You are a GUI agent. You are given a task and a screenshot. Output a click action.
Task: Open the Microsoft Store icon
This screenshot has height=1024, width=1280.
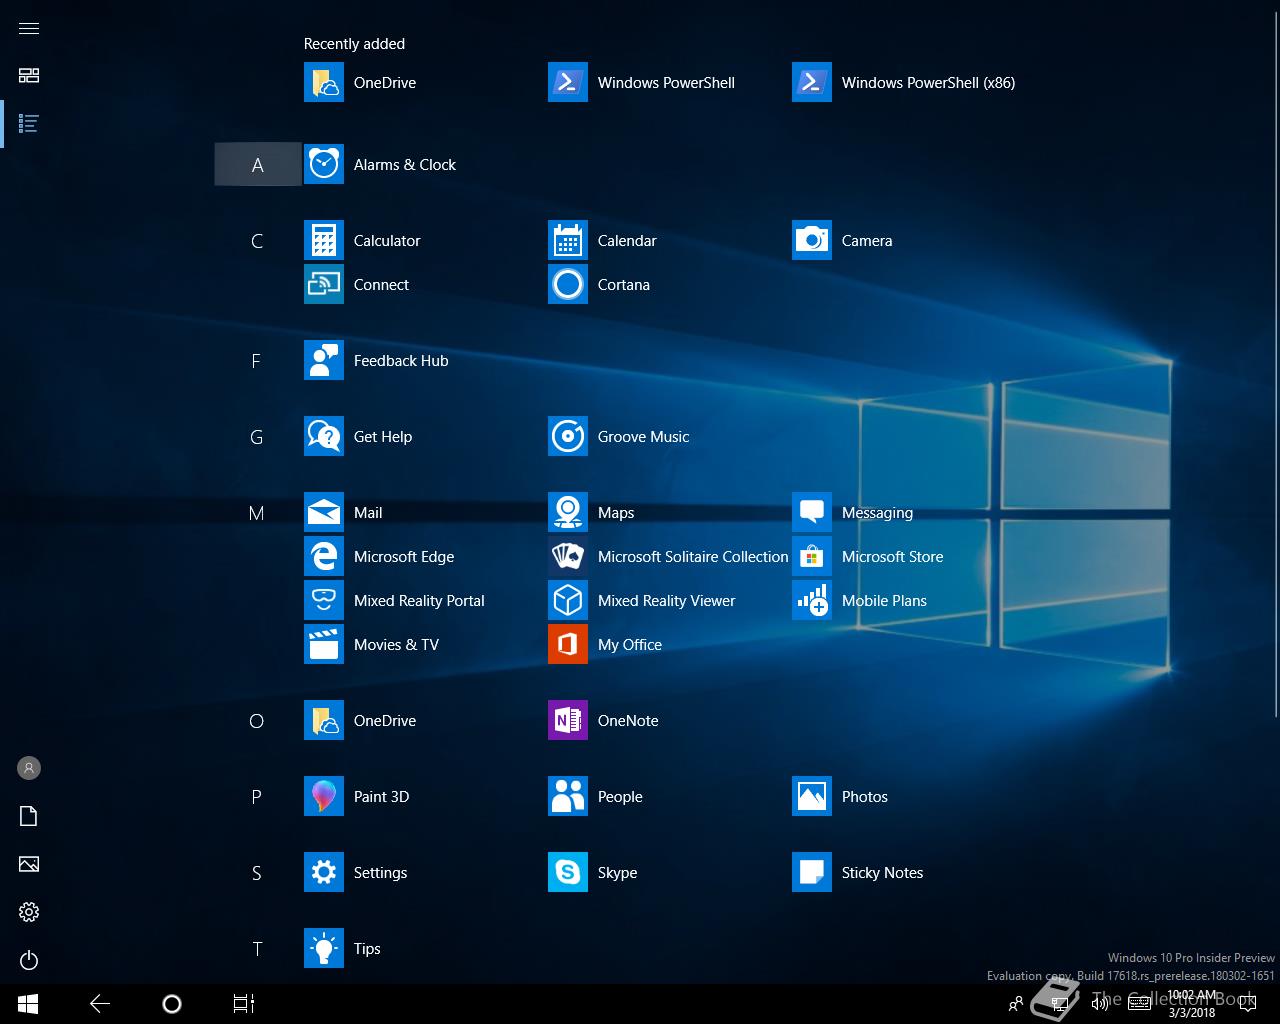click(812, 556)
